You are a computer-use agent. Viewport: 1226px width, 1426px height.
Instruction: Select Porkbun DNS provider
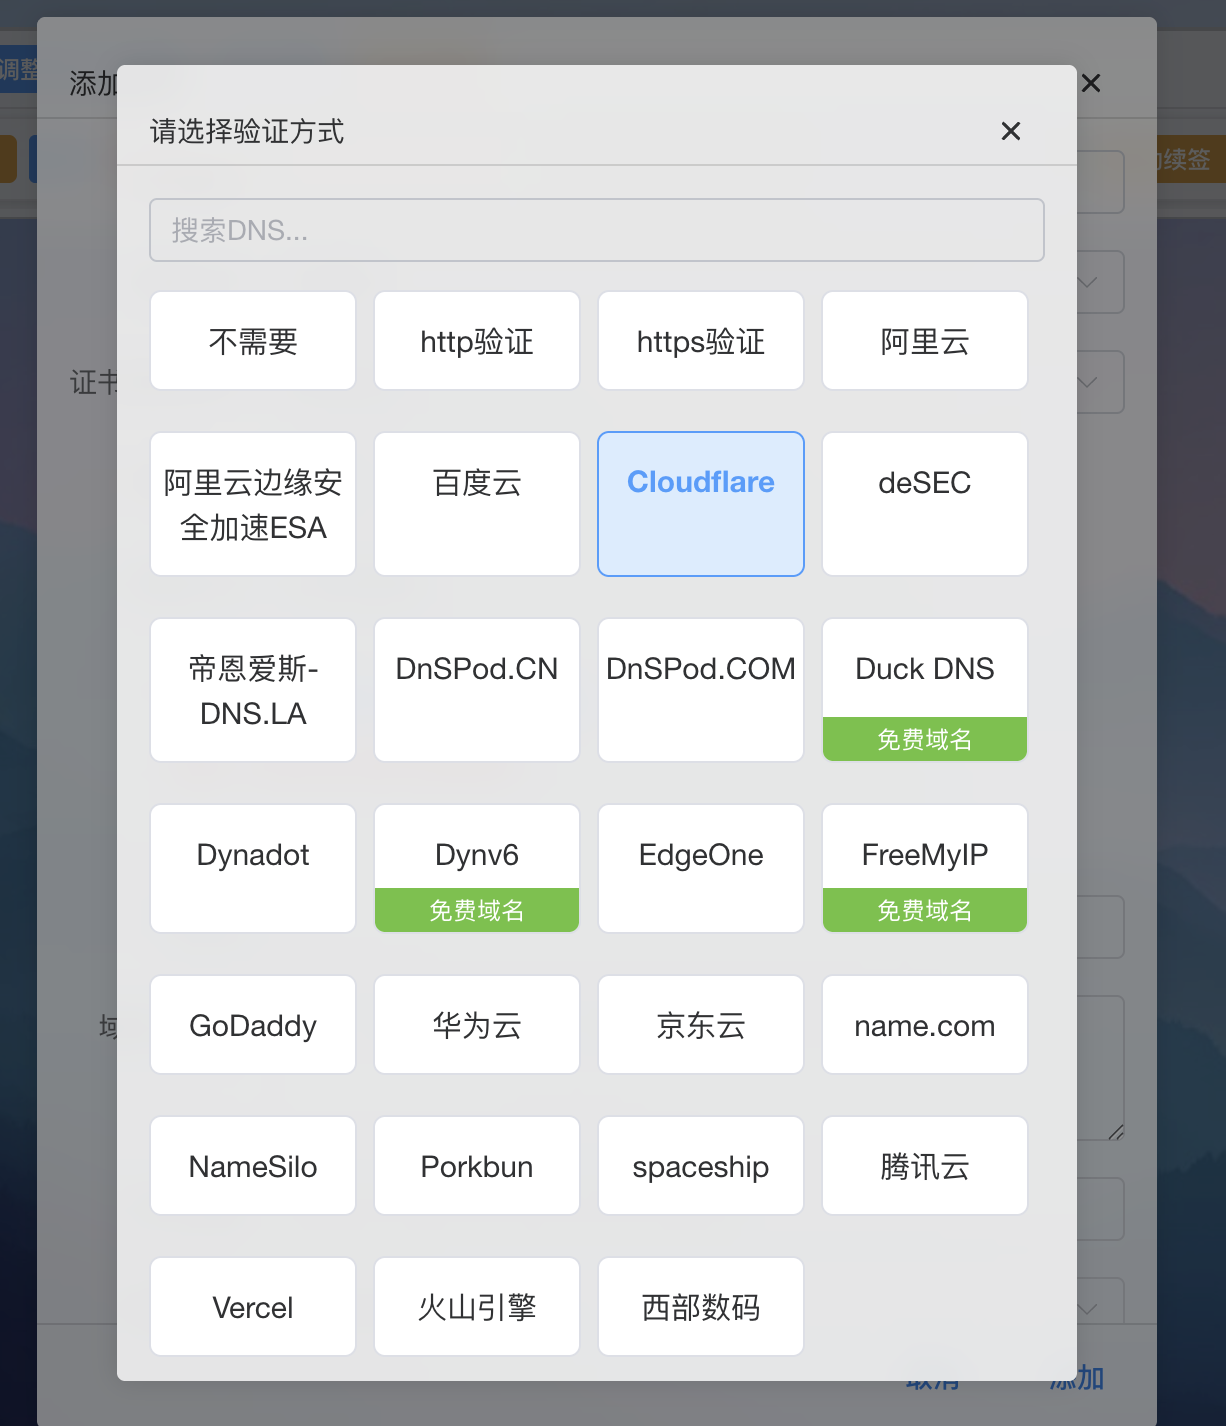pos(477,1166)
